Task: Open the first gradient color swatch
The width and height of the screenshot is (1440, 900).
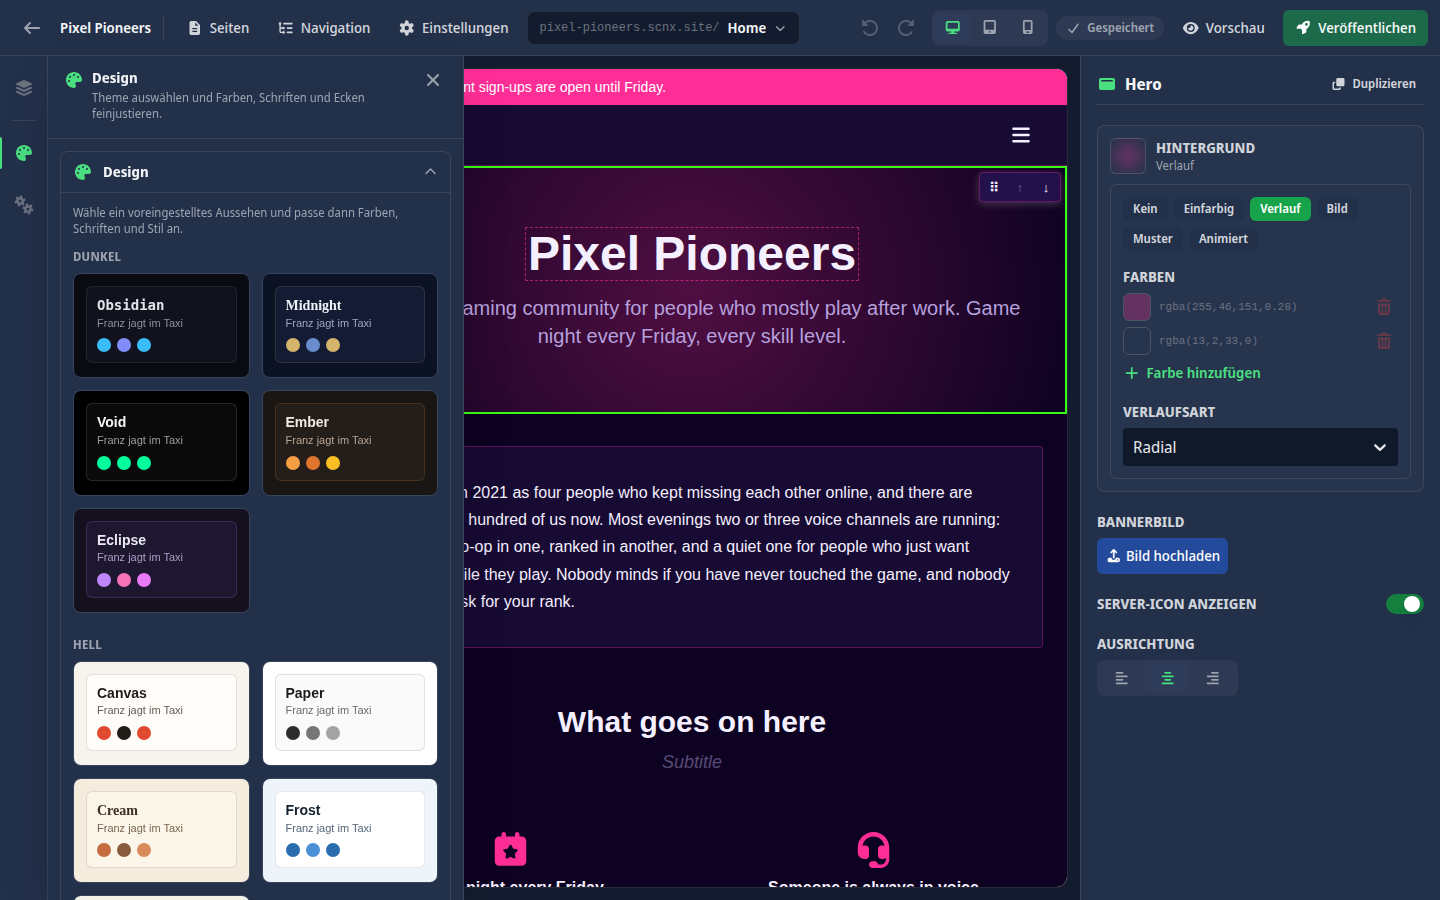Action: coord(1137,307)
